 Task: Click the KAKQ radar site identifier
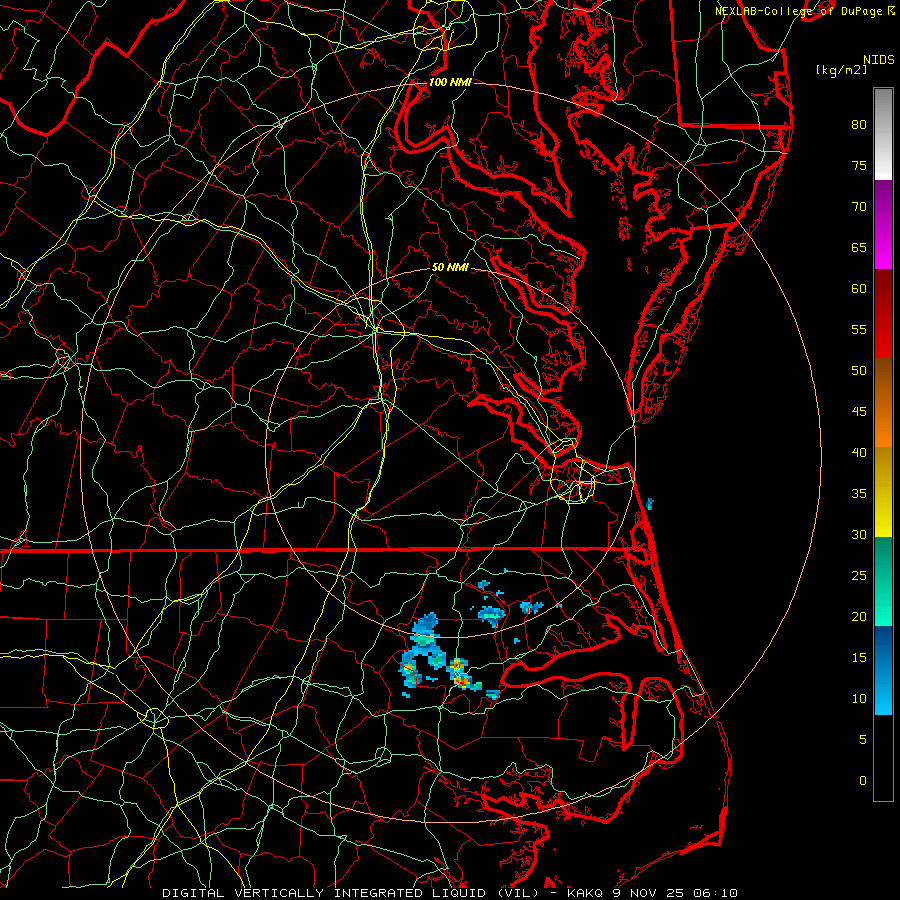point(584,893)
